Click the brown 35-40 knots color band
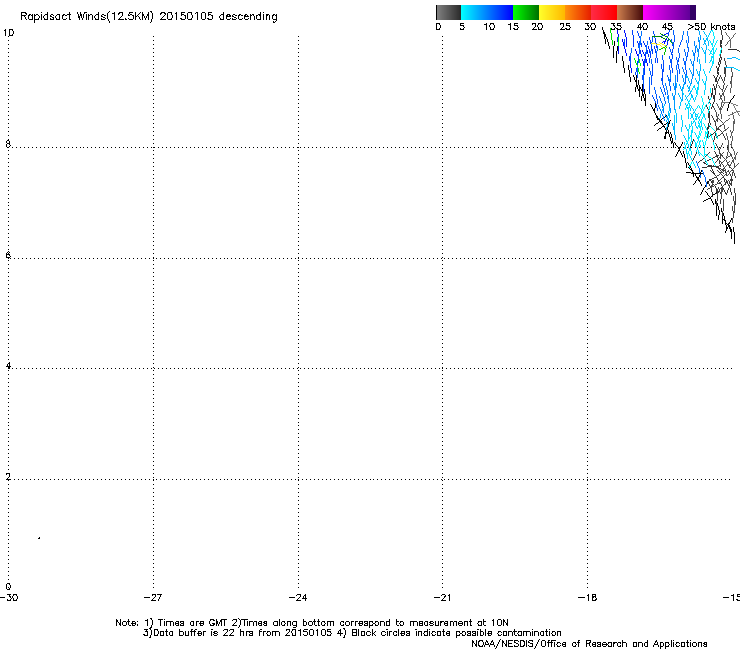 tap(630, 12)
